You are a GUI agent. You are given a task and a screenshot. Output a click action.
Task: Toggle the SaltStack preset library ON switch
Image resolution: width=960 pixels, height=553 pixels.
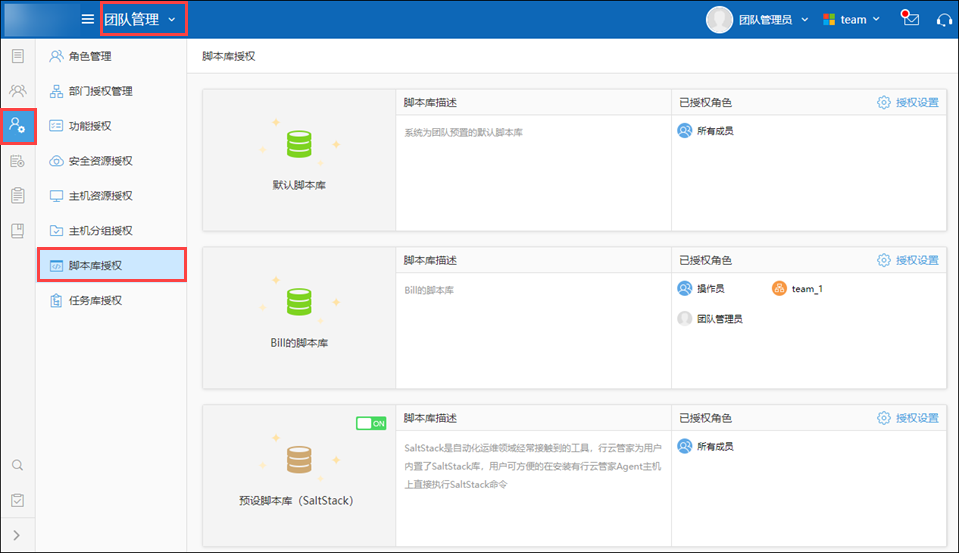pyautogui.click(x=371, y=423)
